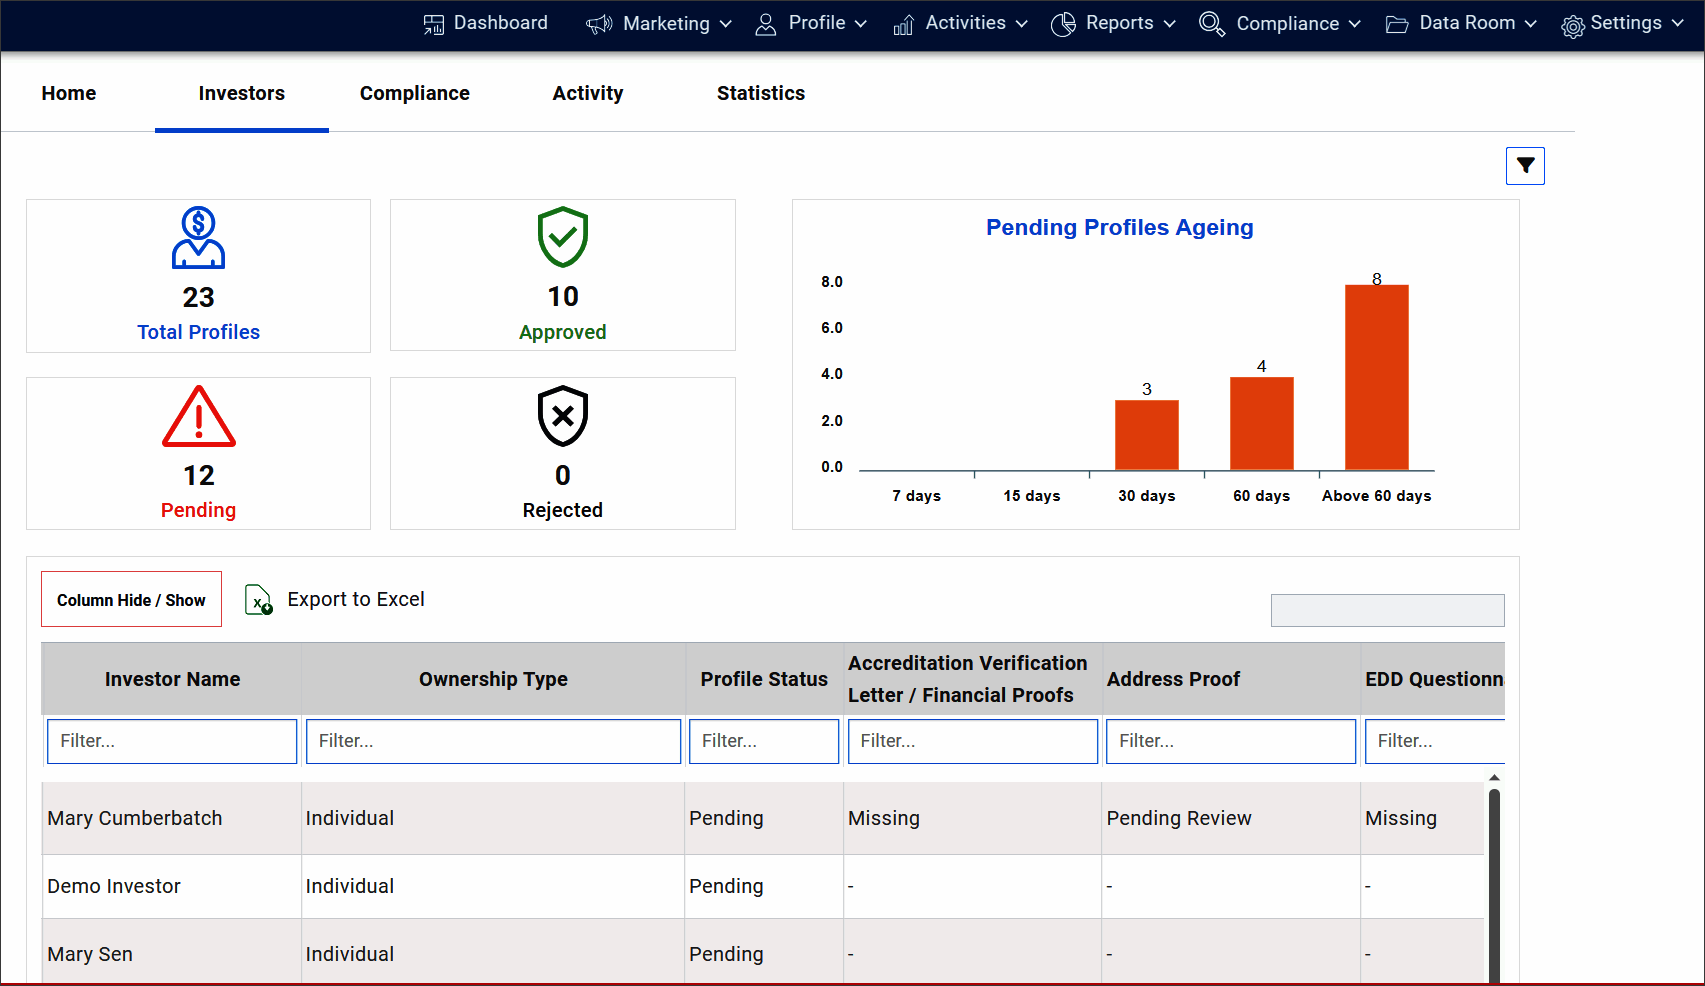Select the Activity tab
The height and width of the screenshot is (986, 1705).
[587, 93]
